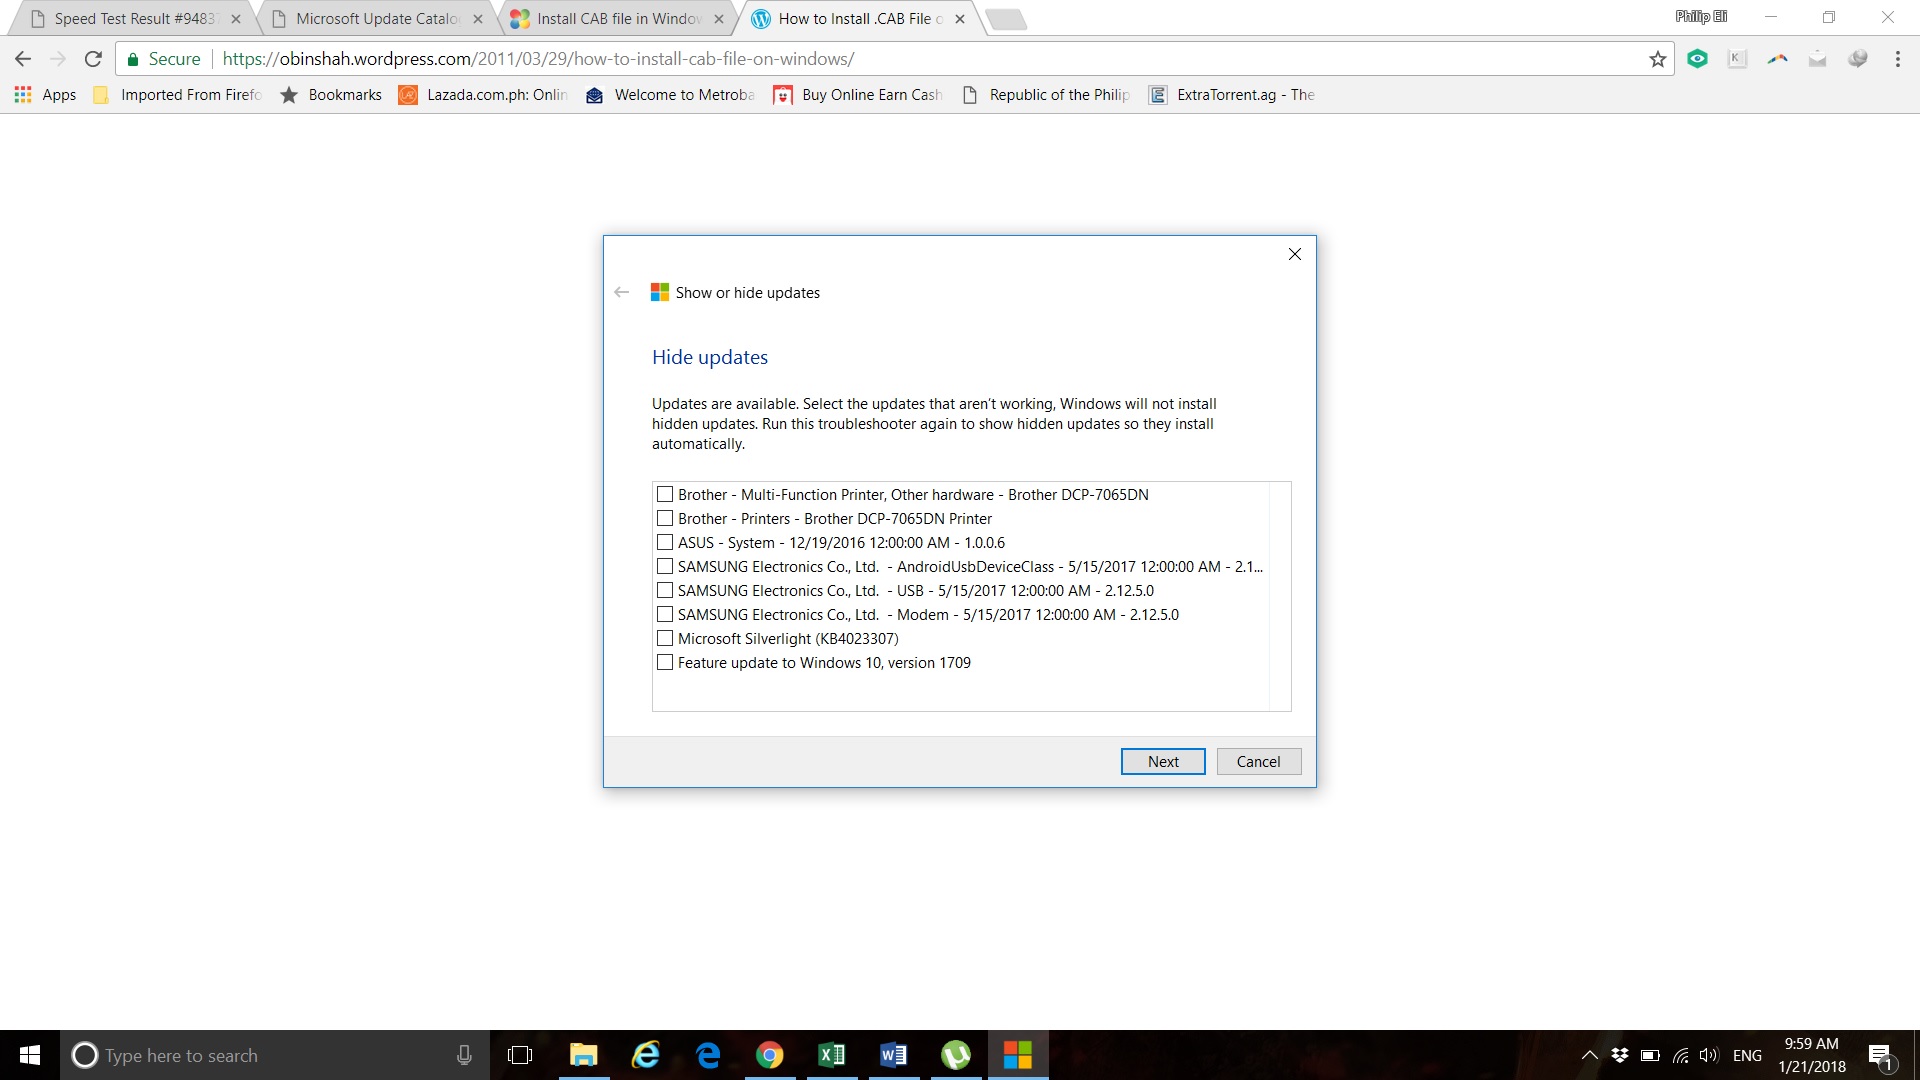1920x1080 pixels.
Task: Expand the Show or hide updates back arrow
Action: tap(621, 291)
